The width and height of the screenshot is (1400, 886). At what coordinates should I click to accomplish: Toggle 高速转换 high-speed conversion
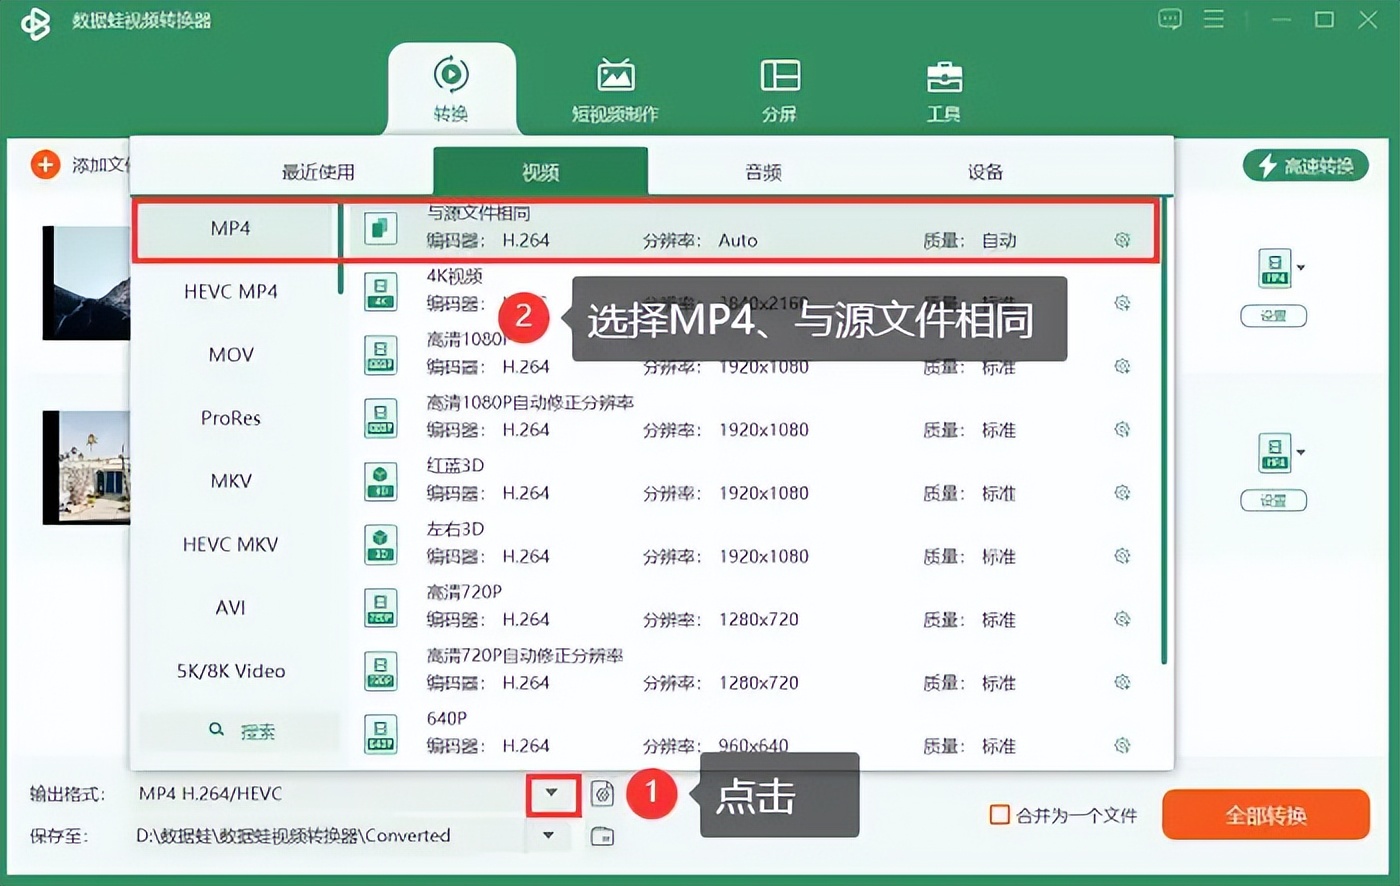click(1305, 166)
